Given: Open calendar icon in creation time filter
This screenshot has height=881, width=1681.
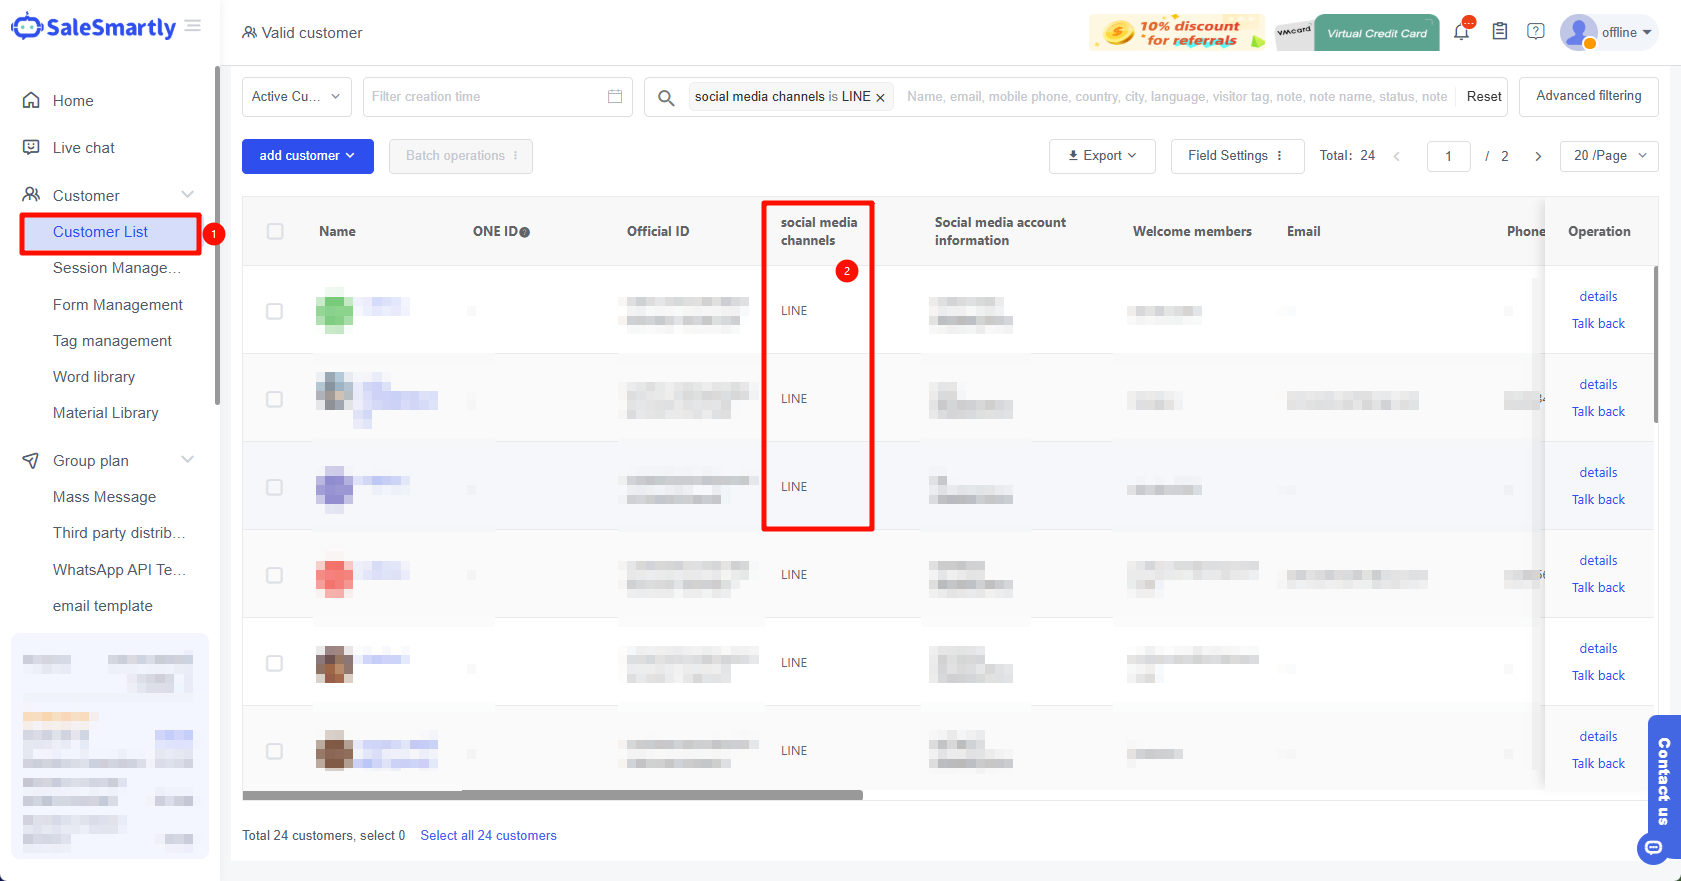Looking at the screenshot, I should coord(615,97).
